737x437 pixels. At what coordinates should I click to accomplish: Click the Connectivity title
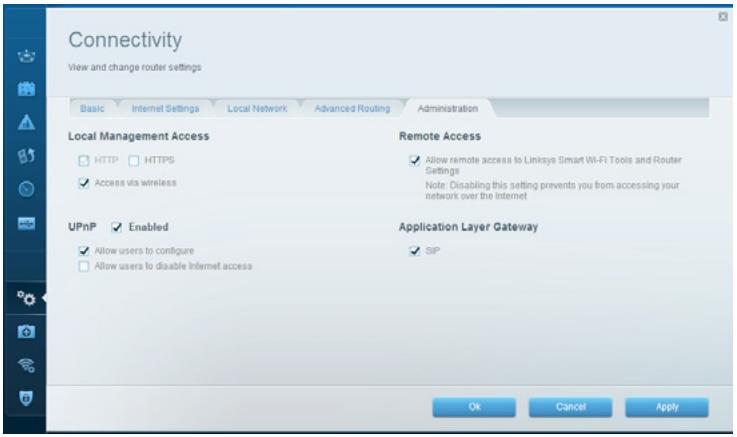pos(125,40)
